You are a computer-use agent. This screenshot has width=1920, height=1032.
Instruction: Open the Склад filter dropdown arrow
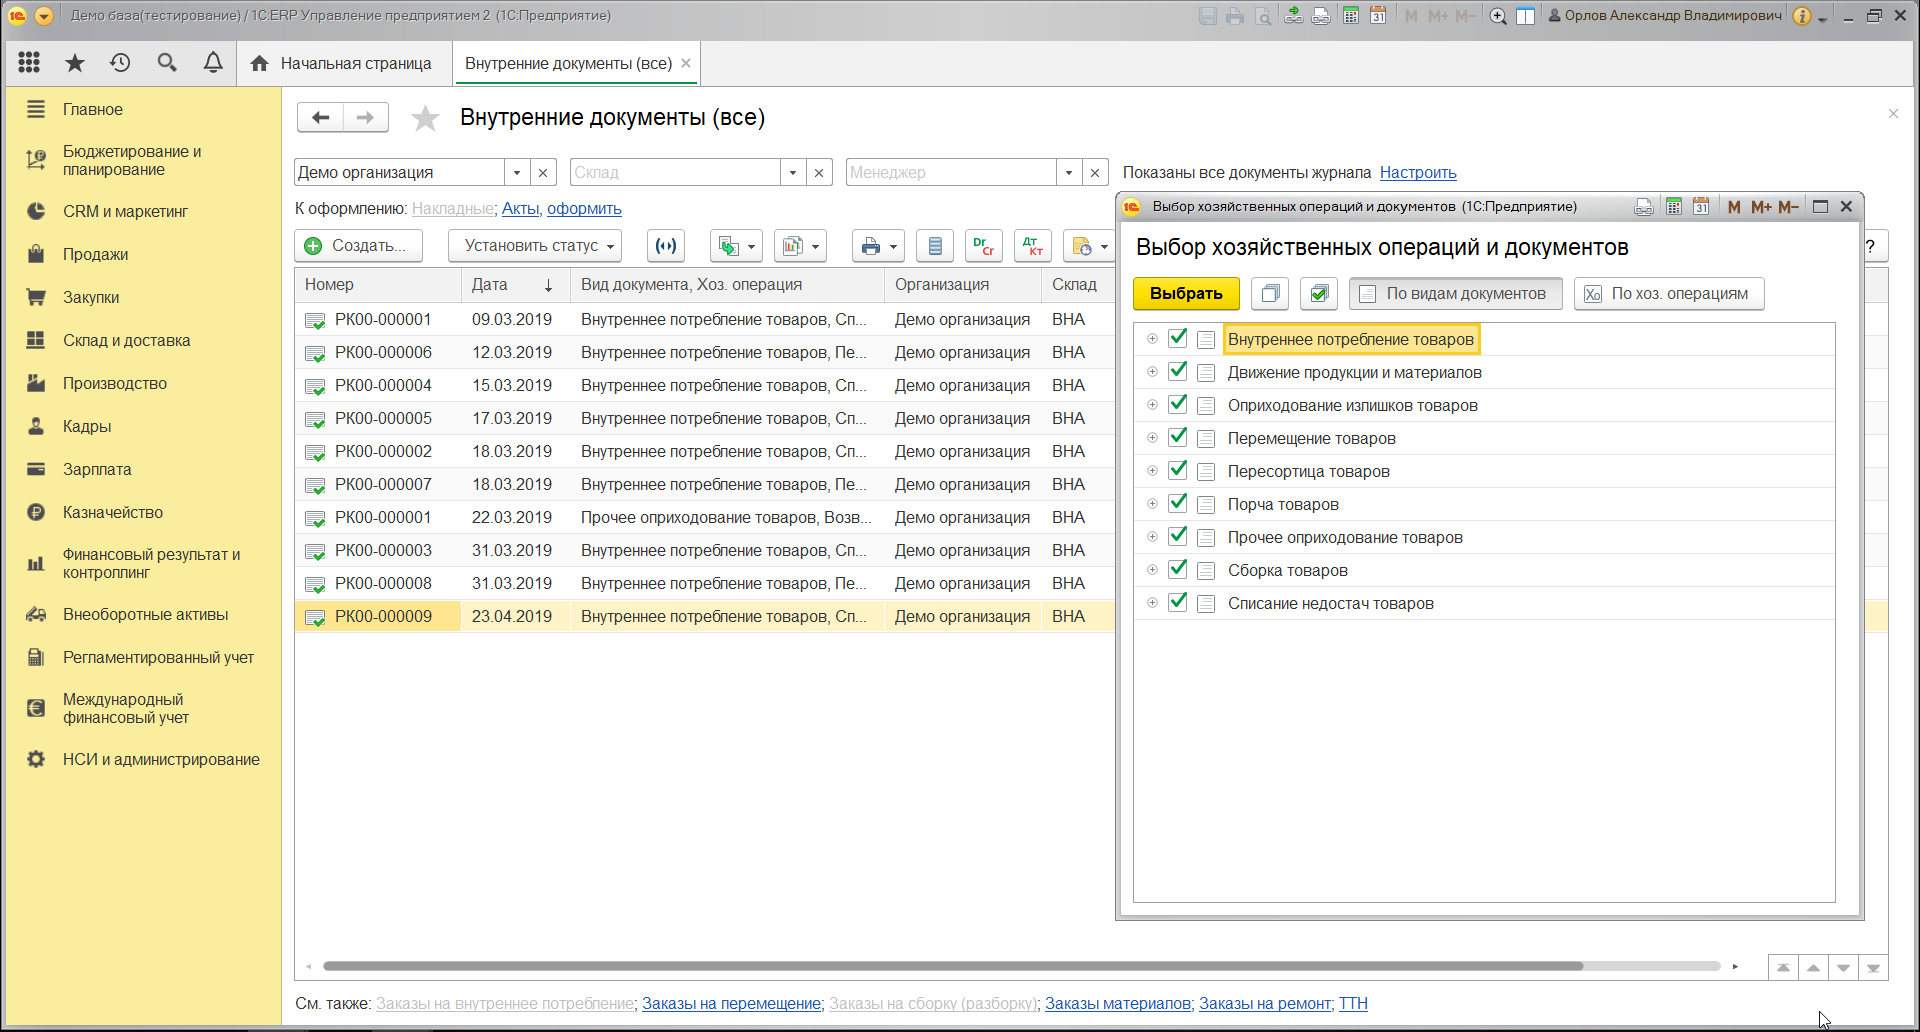click(793, 172)
